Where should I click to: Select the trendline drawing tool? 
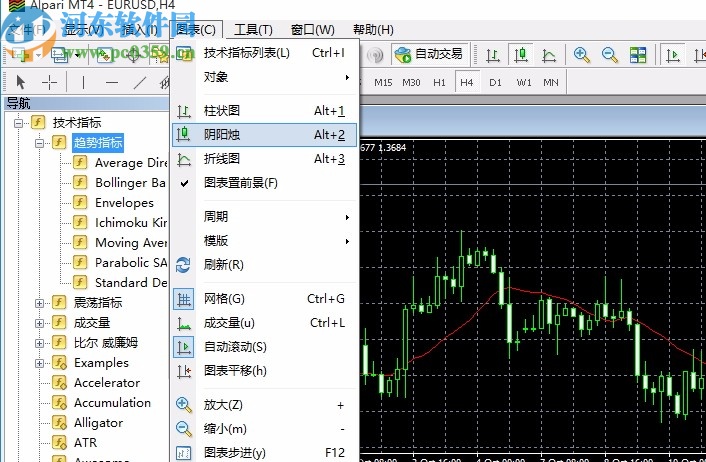tap(140, 82)
